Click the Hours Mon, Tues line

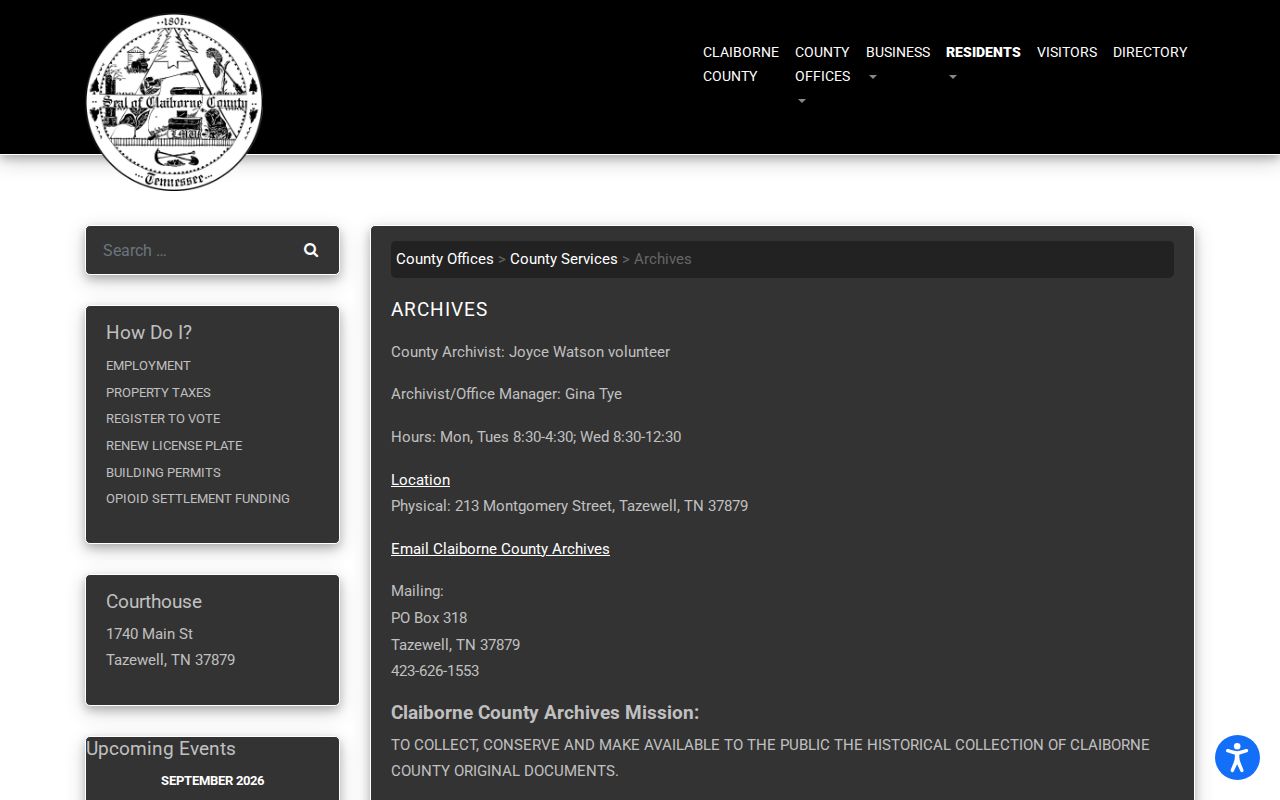[536, 437]
